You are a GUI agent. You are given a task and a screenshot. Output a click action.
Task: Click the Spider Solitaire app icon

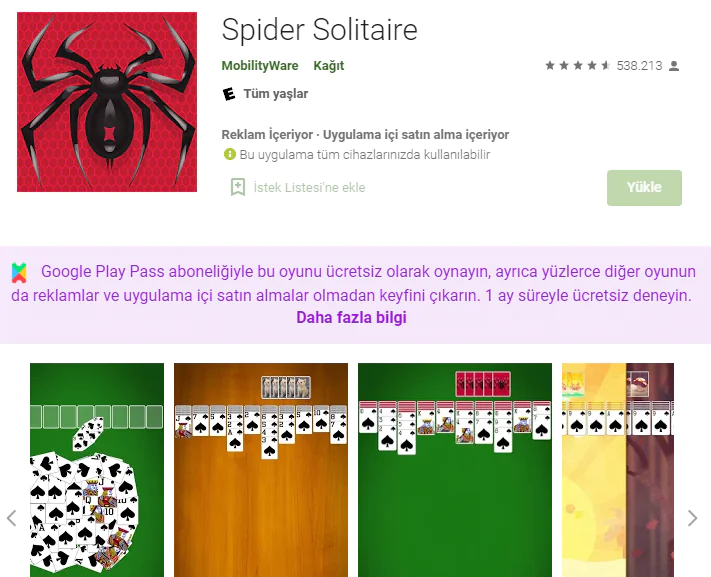[107, 102]
